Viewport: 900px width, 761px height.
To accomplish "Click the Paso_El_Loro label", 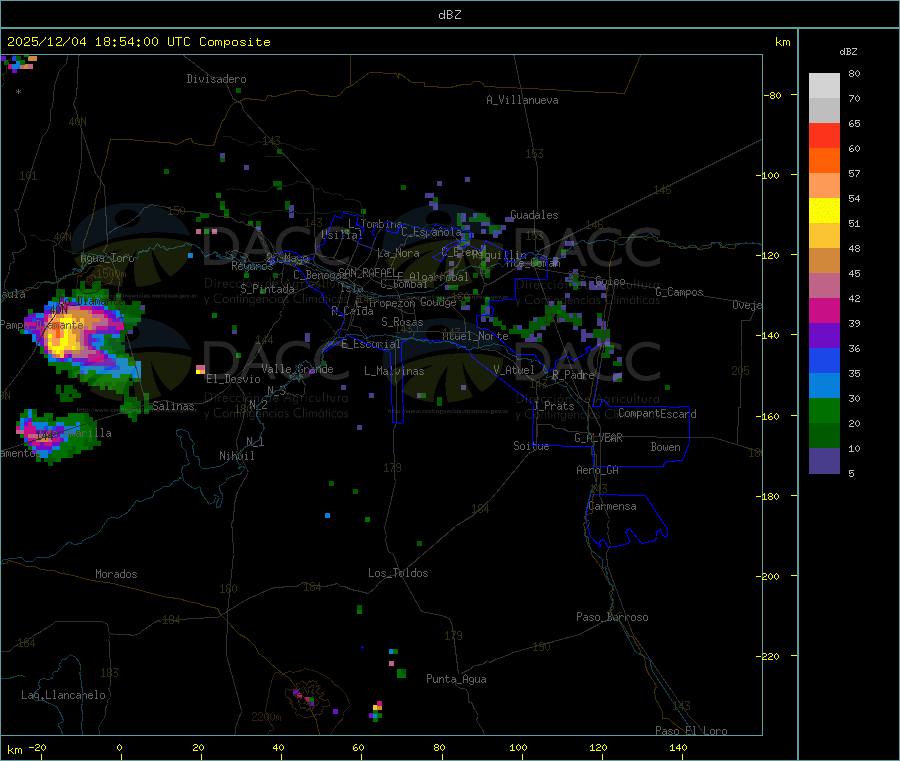I will tap(692, 731).
